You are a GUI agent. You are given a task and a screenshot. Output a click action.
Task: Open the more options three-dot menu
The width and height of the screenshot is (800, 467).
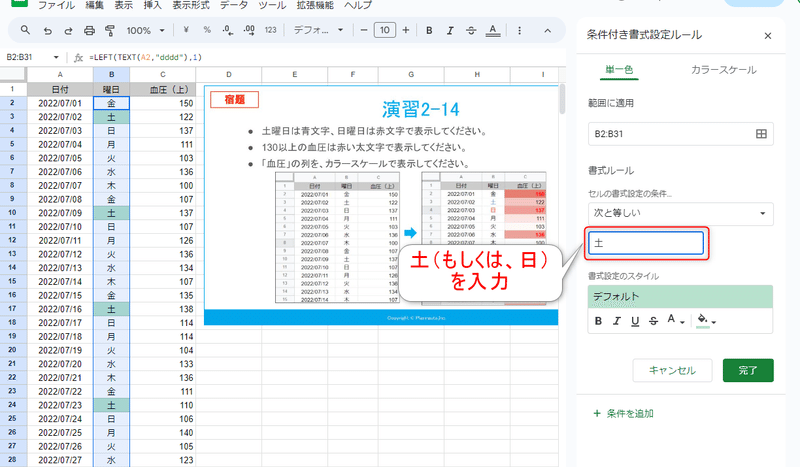pos(519,31)
